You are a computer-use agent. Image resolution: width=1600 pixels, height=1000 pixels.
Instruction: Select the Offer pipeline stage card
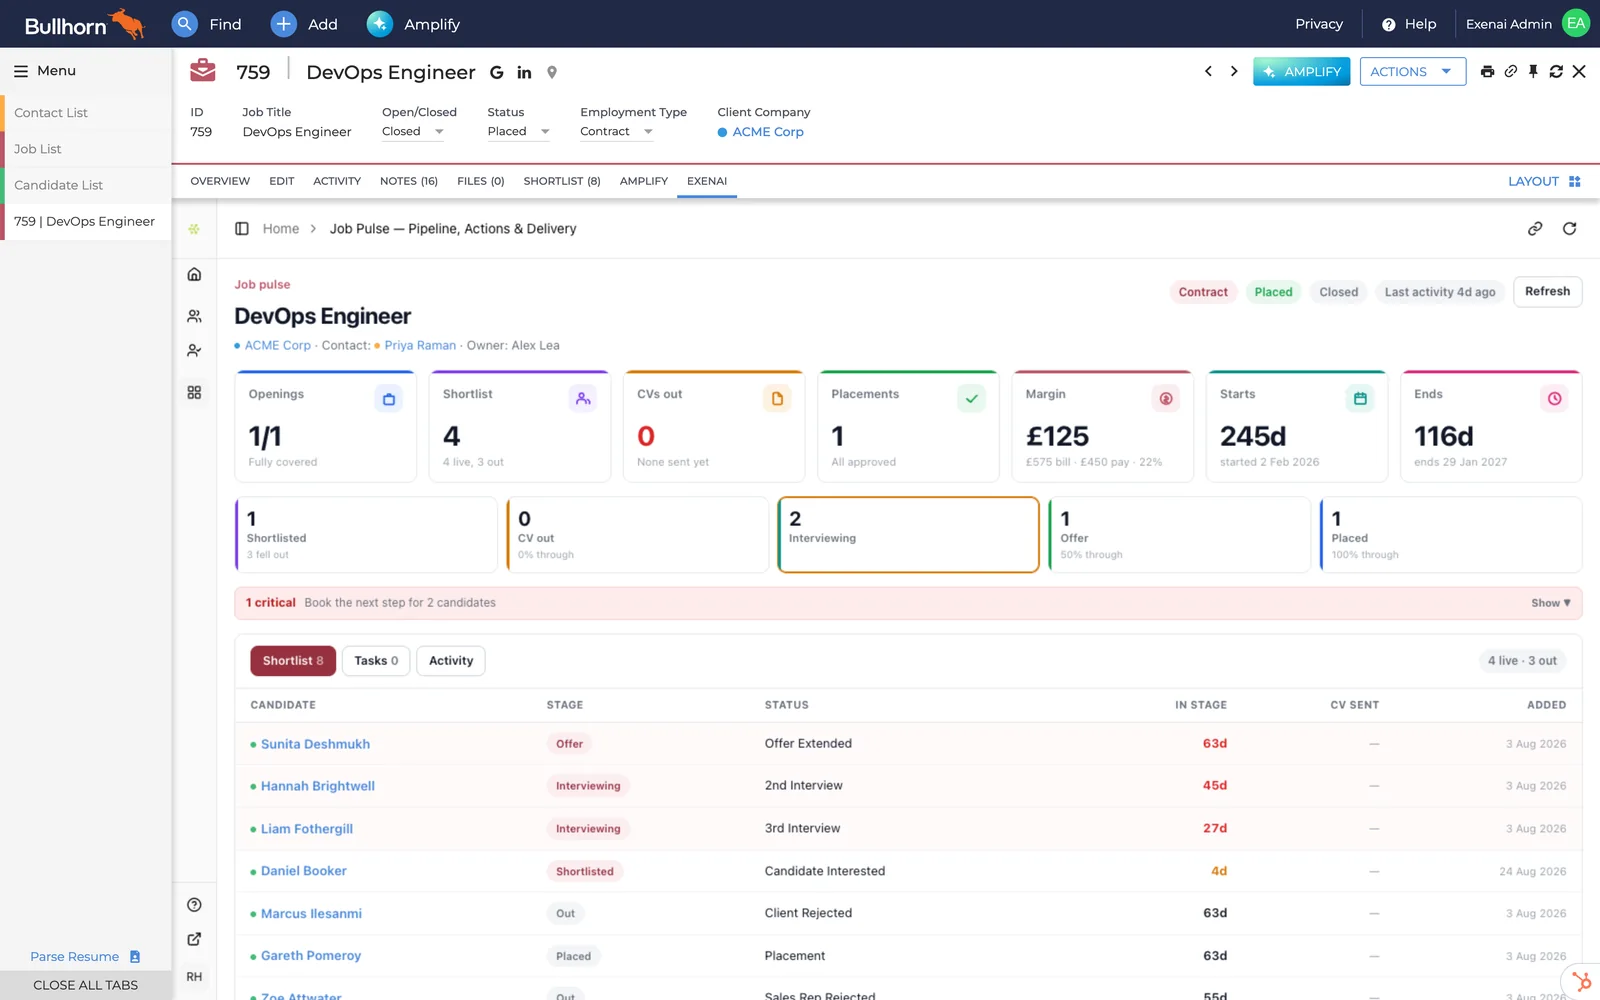click(1179, 535)
